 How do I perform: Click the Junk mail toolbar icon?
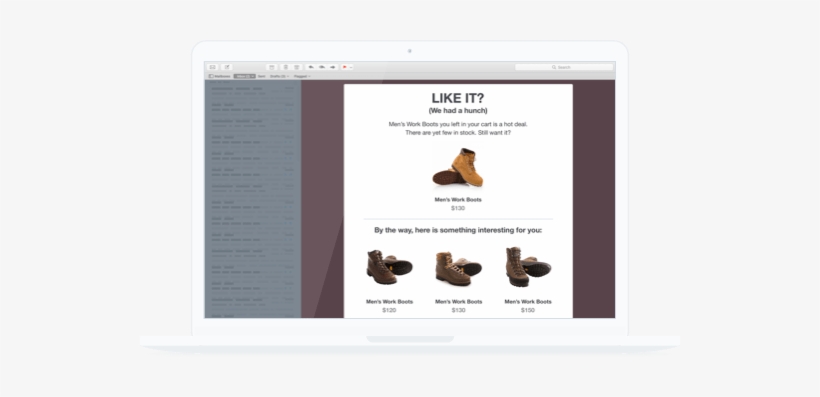click(x=297, y=67)
